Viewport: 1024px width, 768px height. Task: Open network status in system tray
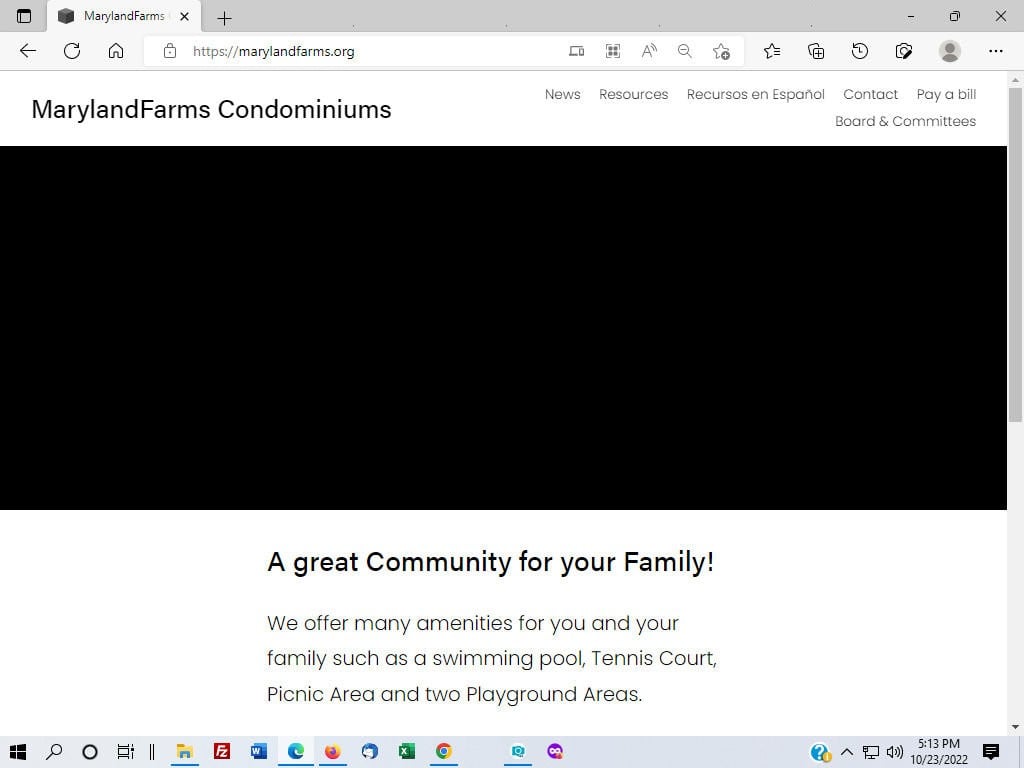tap(871, 752)
